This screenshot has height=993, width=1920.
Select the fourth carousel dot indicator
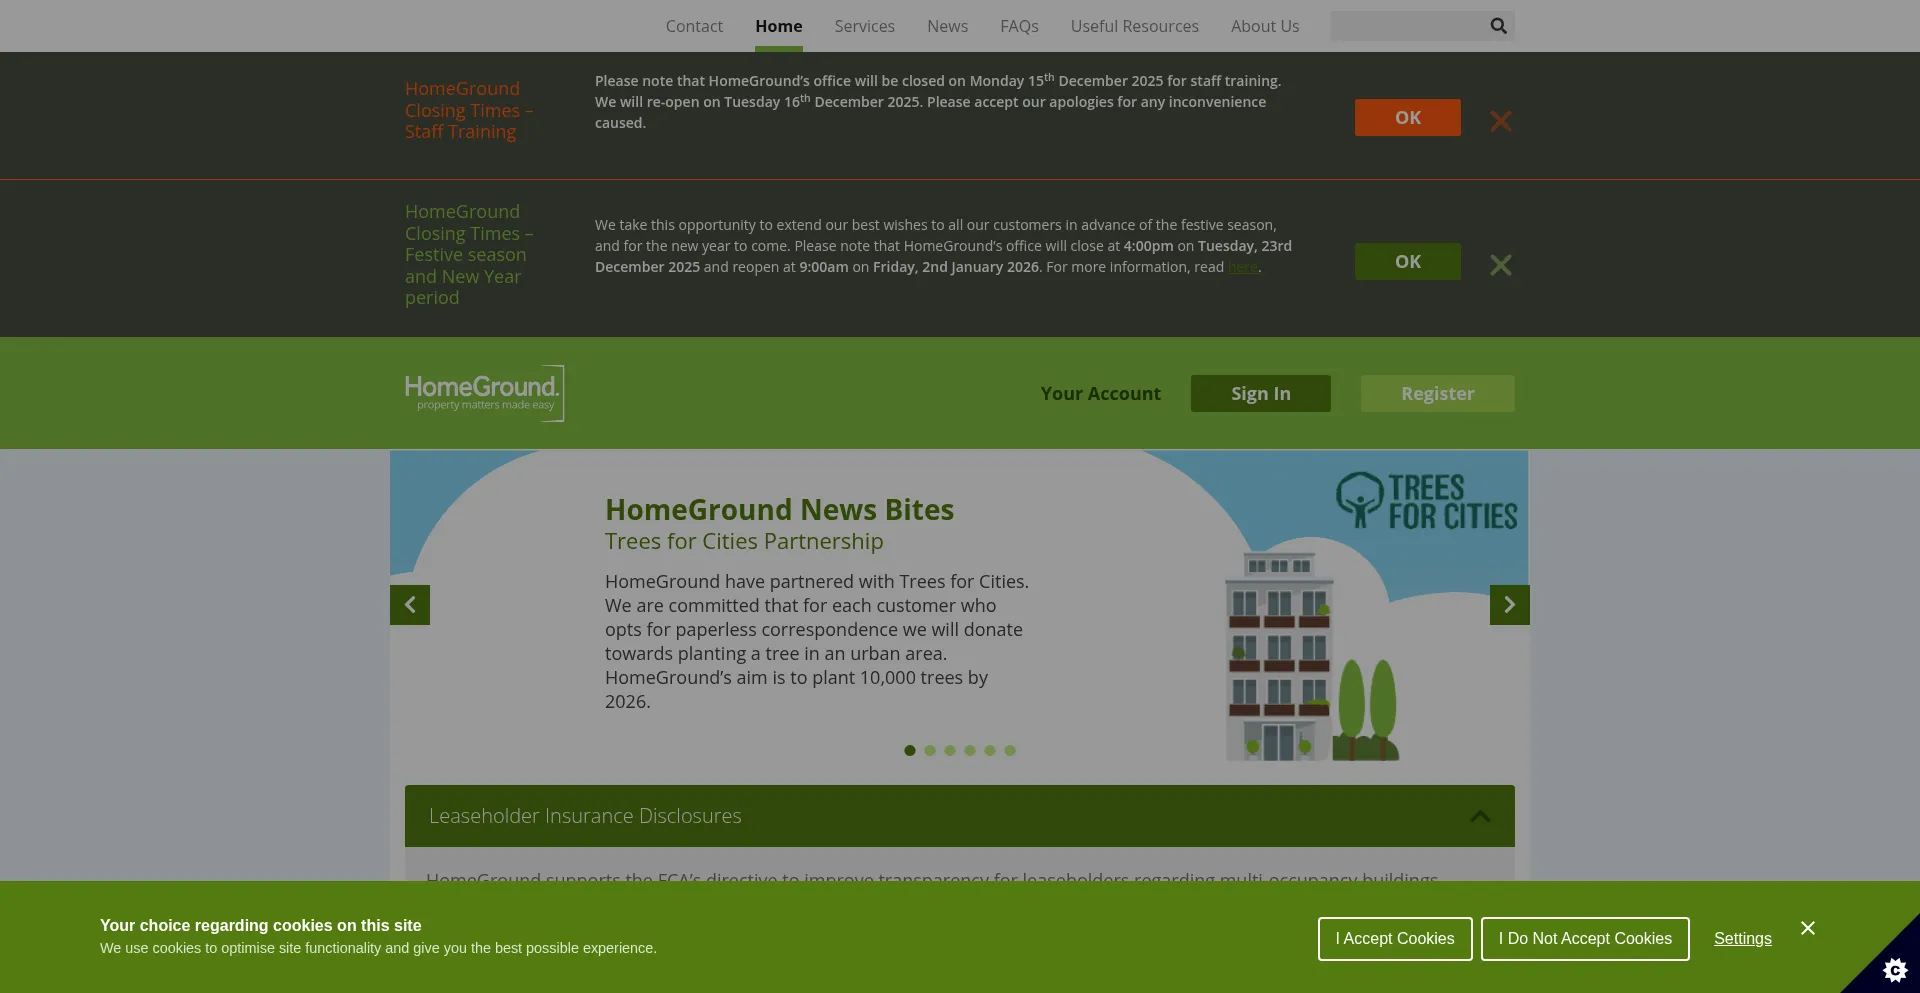pos(970,750)
